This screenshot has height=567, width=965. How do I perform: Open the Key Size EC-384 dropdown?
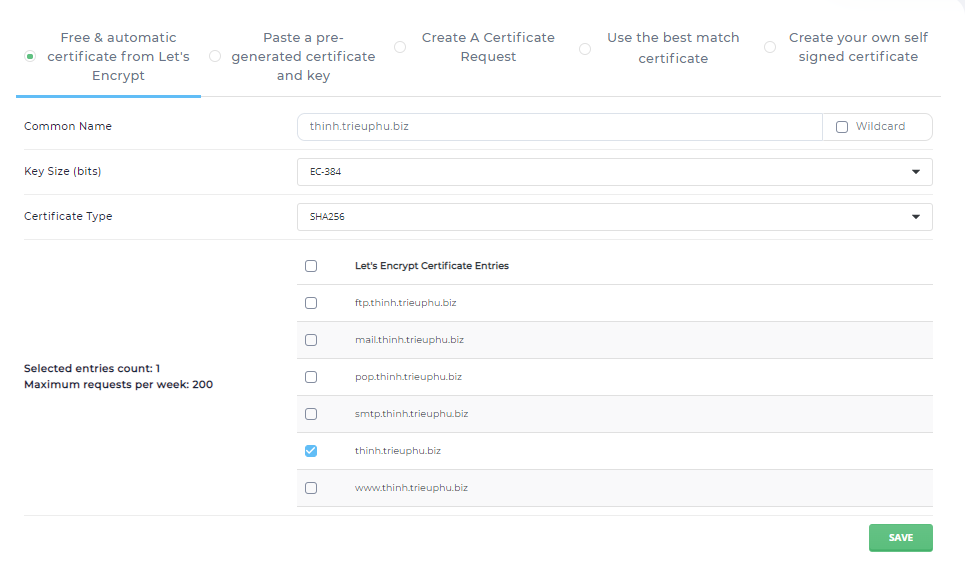[614, 172]
